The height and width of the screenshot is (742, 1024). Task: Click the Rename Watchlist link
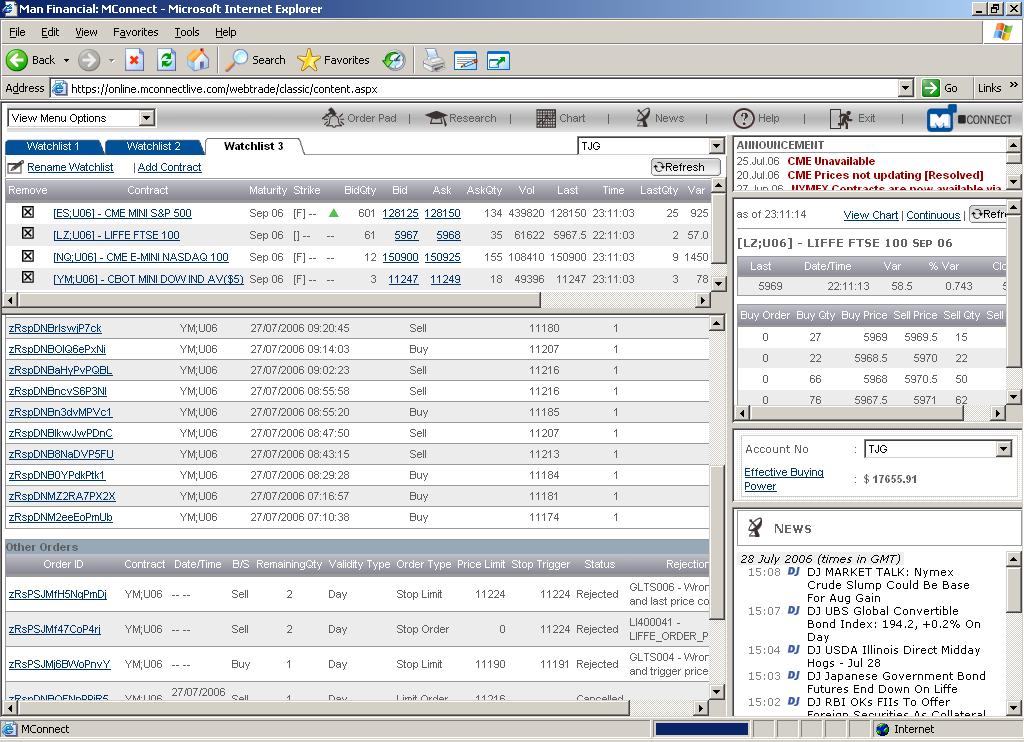pos(71,167)
